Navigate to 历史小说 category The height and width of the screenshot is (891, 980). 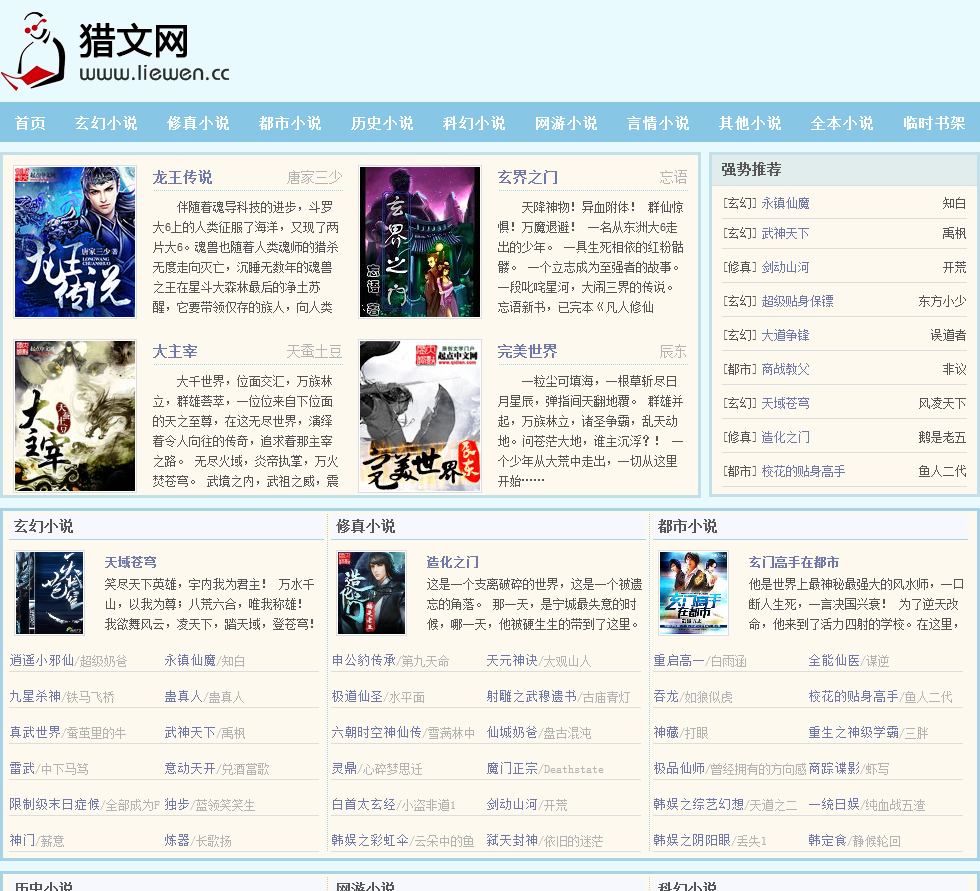pos(382,123)
